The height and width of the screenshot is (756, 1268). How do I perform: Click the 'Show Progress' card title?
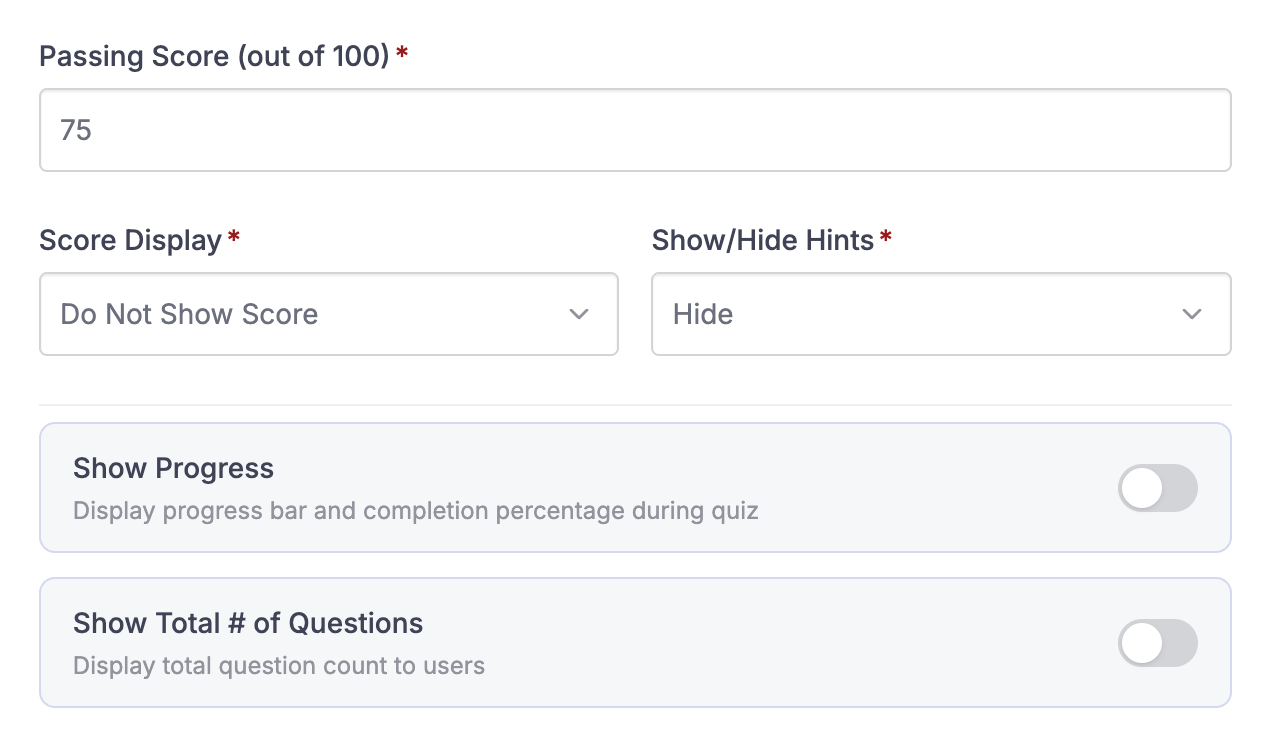[x=173, y=468]
